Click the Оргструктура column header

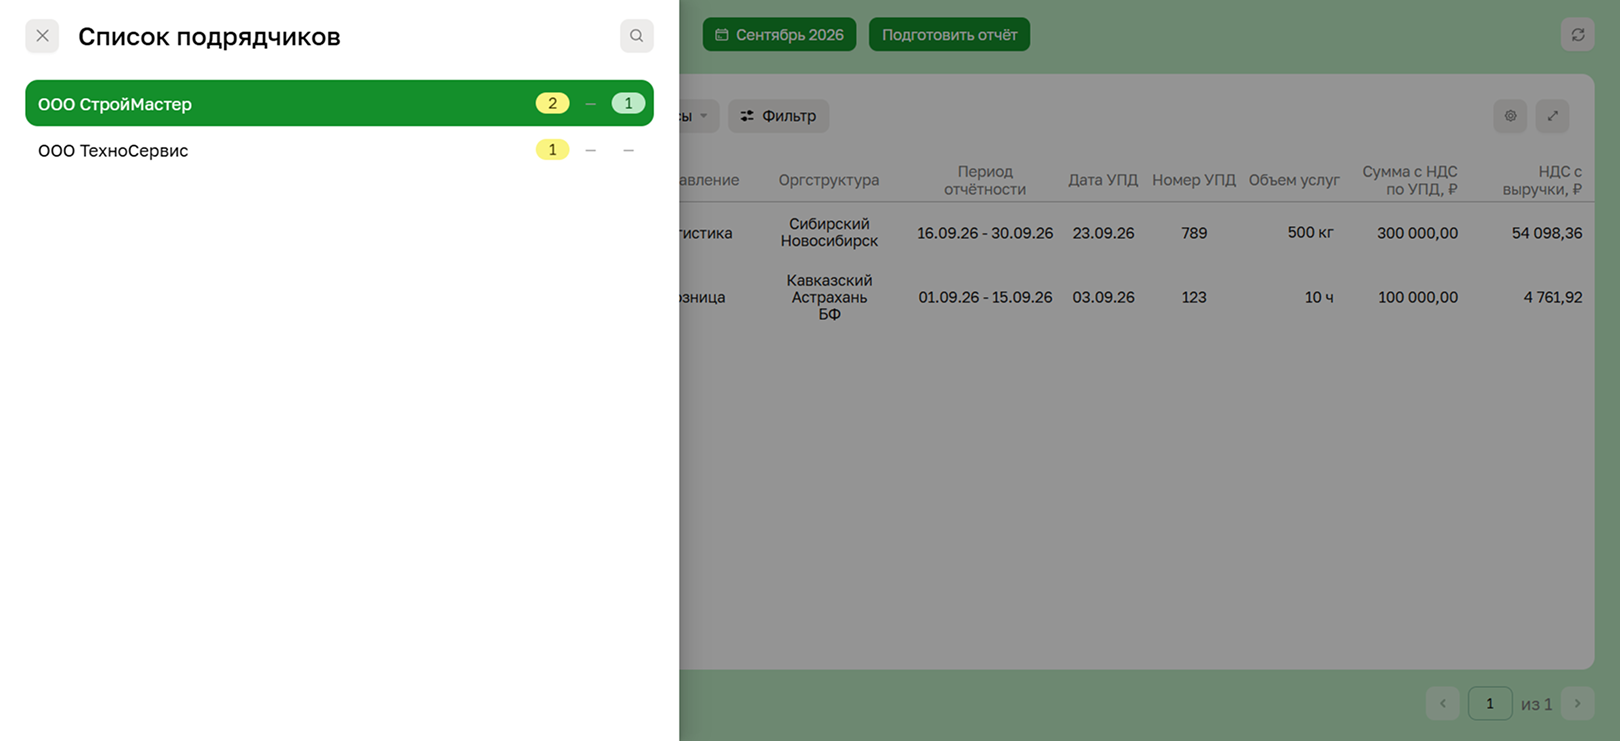(x=829, y=180)
